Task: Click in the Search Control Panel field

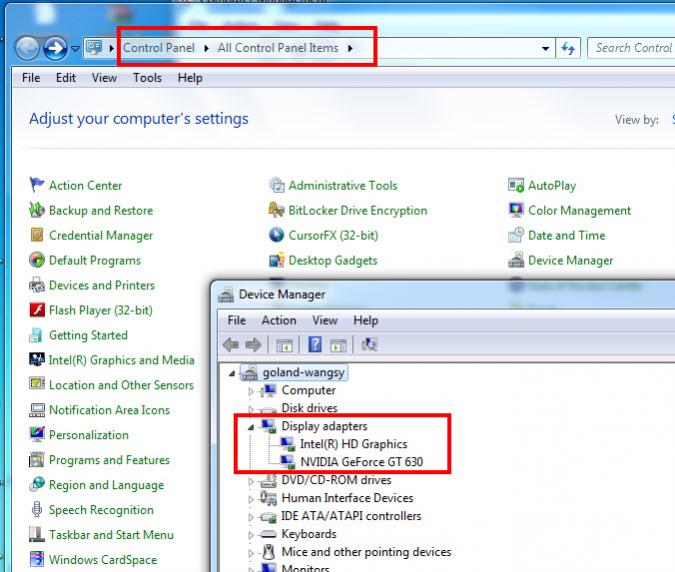Action: click(631, 48)
